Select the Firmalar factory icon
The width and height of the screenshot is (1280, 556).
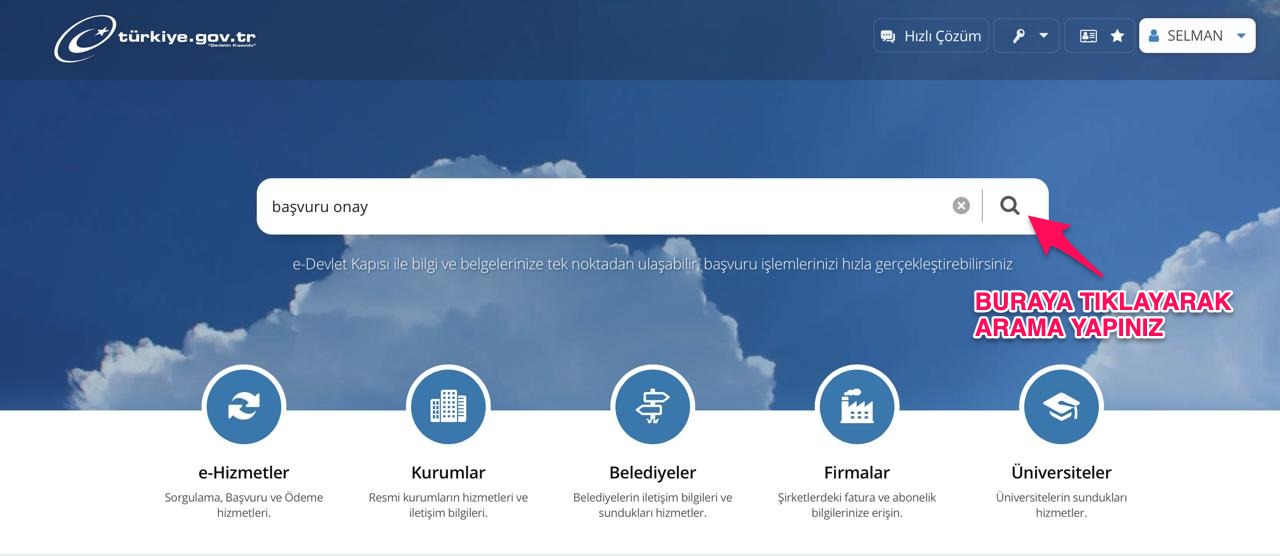click(857, 407)
